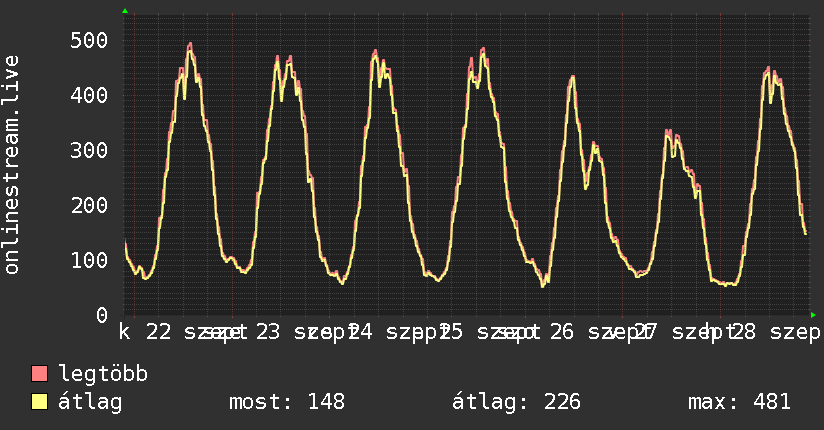Click the '23' date label on x-axis
This screenshot has width=824, height=430.
[x=268, y=332]
